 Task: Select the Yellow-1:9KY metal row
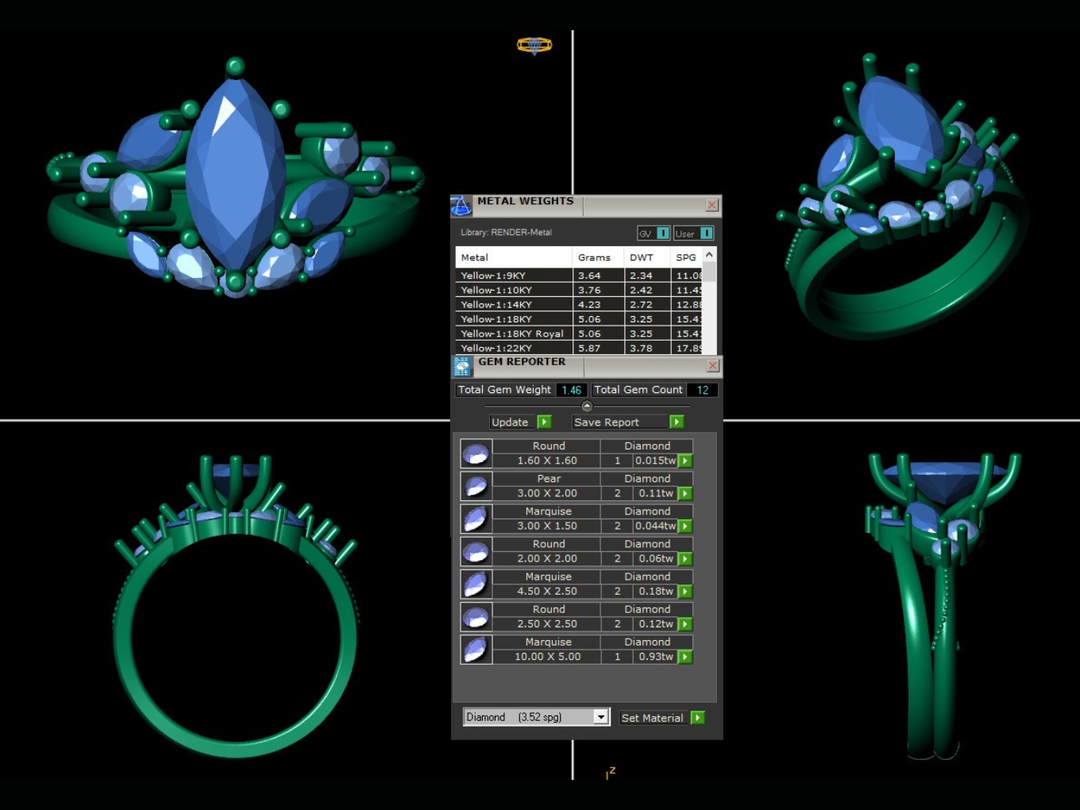[x=579, y=276]
